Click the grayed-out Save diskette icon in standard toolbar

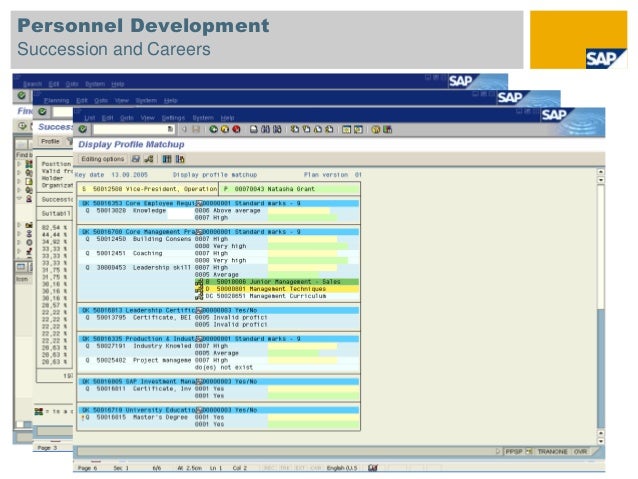[x=196, y=129]
